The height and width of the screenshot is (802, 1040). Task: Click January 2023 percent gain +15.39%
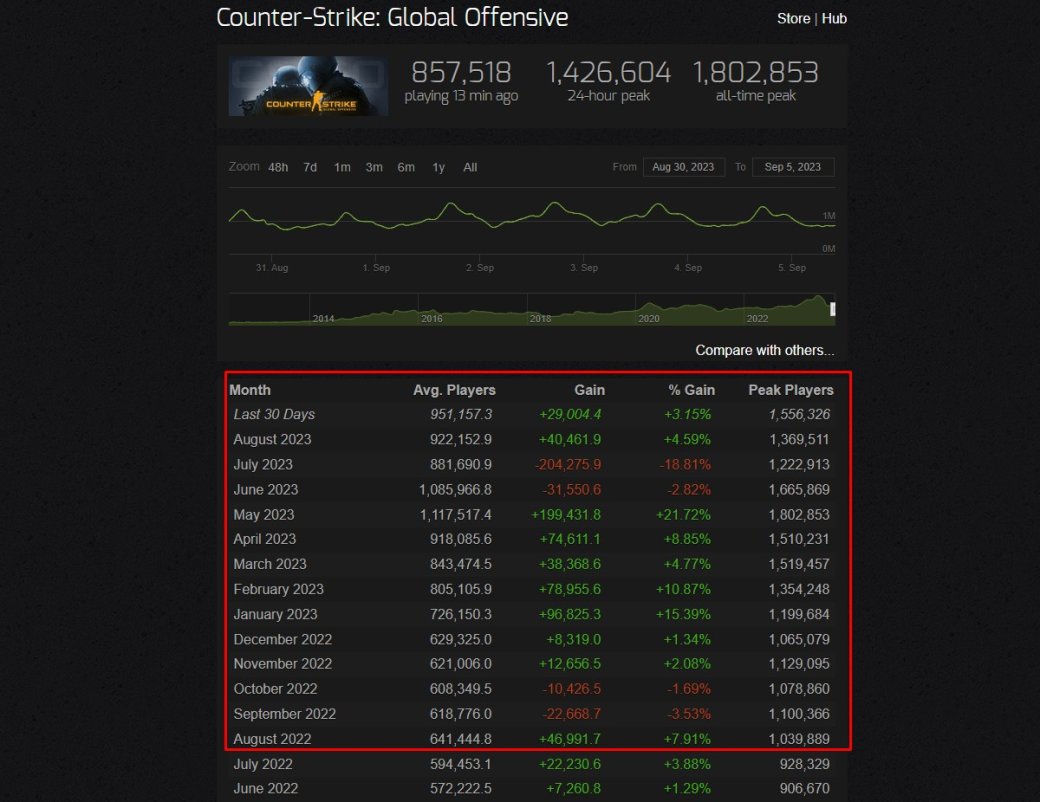[x=683, y=614]
